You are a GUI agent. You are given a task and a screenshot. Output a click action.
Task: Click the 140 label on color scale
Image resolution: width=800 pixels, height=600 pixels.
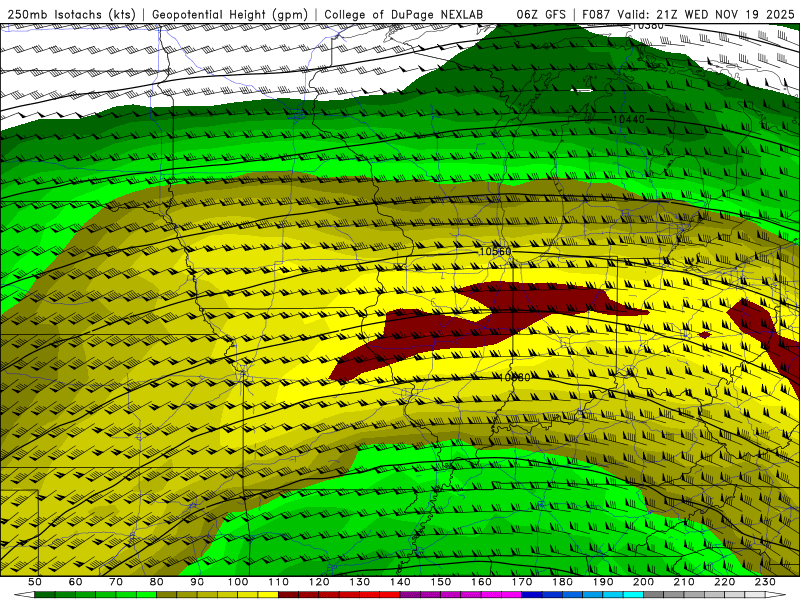[x=400, y=582]
